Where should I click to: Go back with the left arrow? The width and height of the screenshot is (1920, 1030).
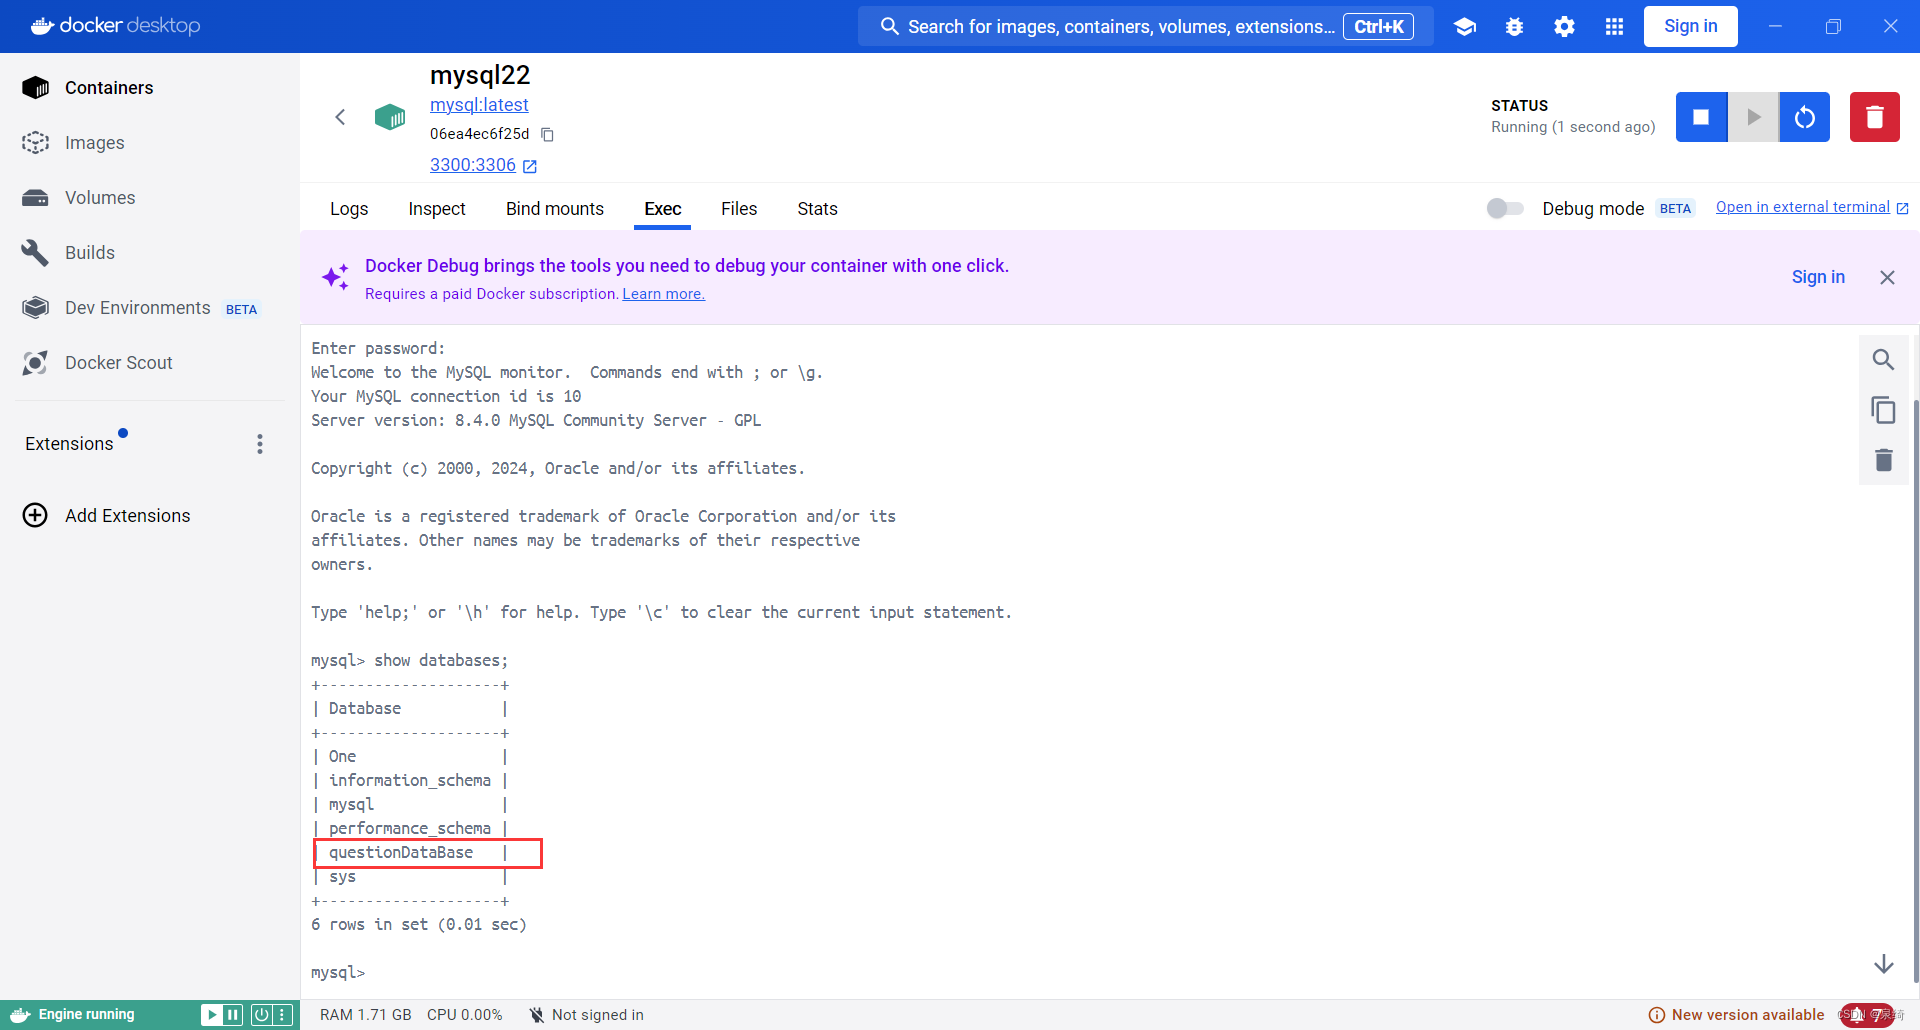click(x=340, y=117)
